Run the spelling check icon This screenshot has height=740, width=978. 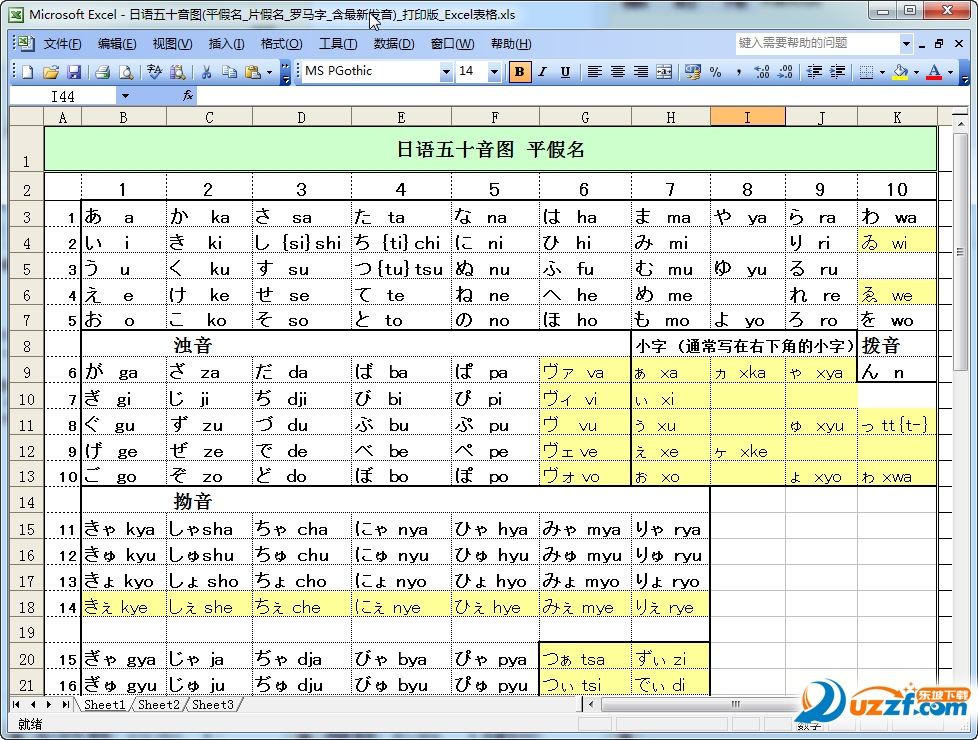click(x=154, y=72)
